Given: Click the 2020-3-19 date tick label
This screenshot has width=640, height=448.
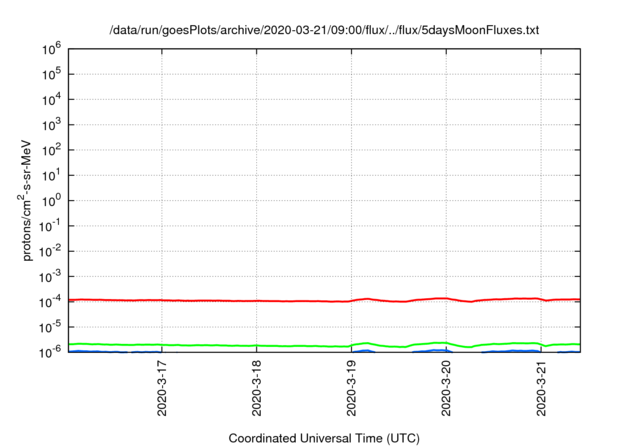Looking at the screenshot, I should (x=351, y=388).
